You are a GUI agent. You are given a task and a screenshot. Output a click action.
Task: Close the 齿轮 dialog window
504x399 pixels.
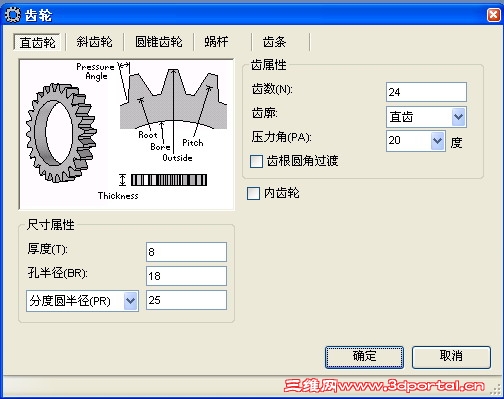pos(494,15)
